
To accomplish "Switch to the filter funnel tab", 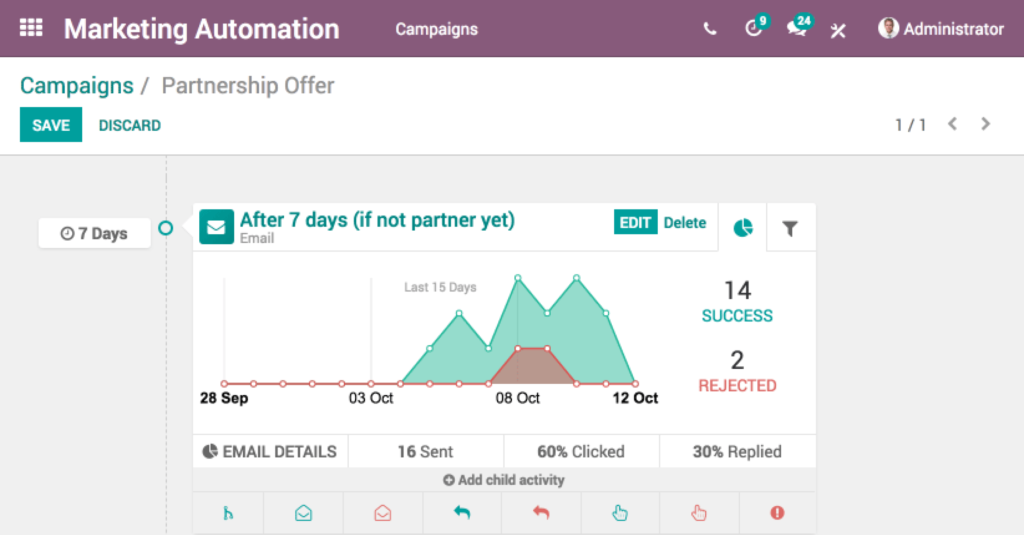I will pyautogui.click(x=790, y=228).
